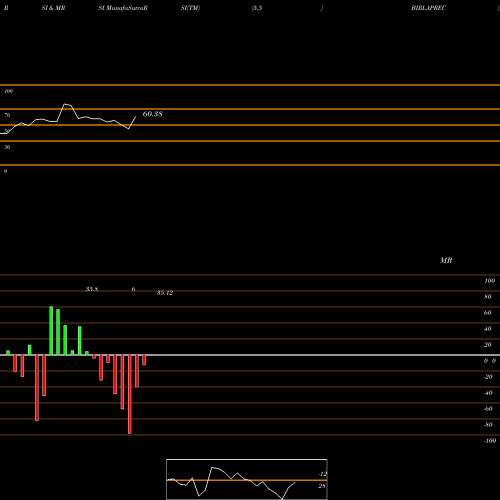500x500 pixels.
Task: Click the 100 label on MR axis
Action: point(489,281)
